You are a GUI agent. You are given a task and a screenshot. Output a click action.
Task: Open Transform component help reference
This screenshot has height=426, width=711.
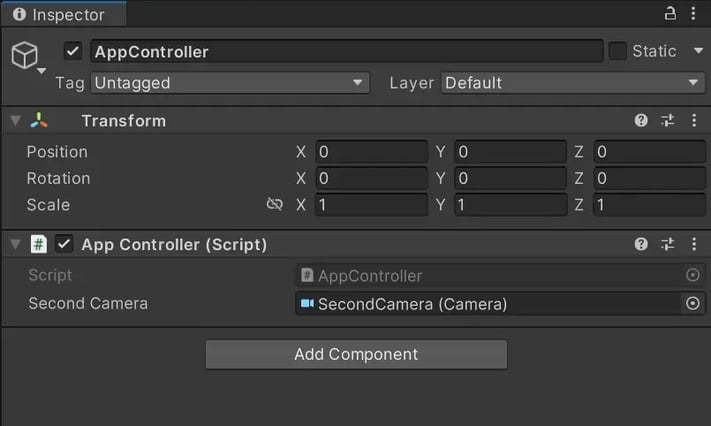(x=641, y=121)
